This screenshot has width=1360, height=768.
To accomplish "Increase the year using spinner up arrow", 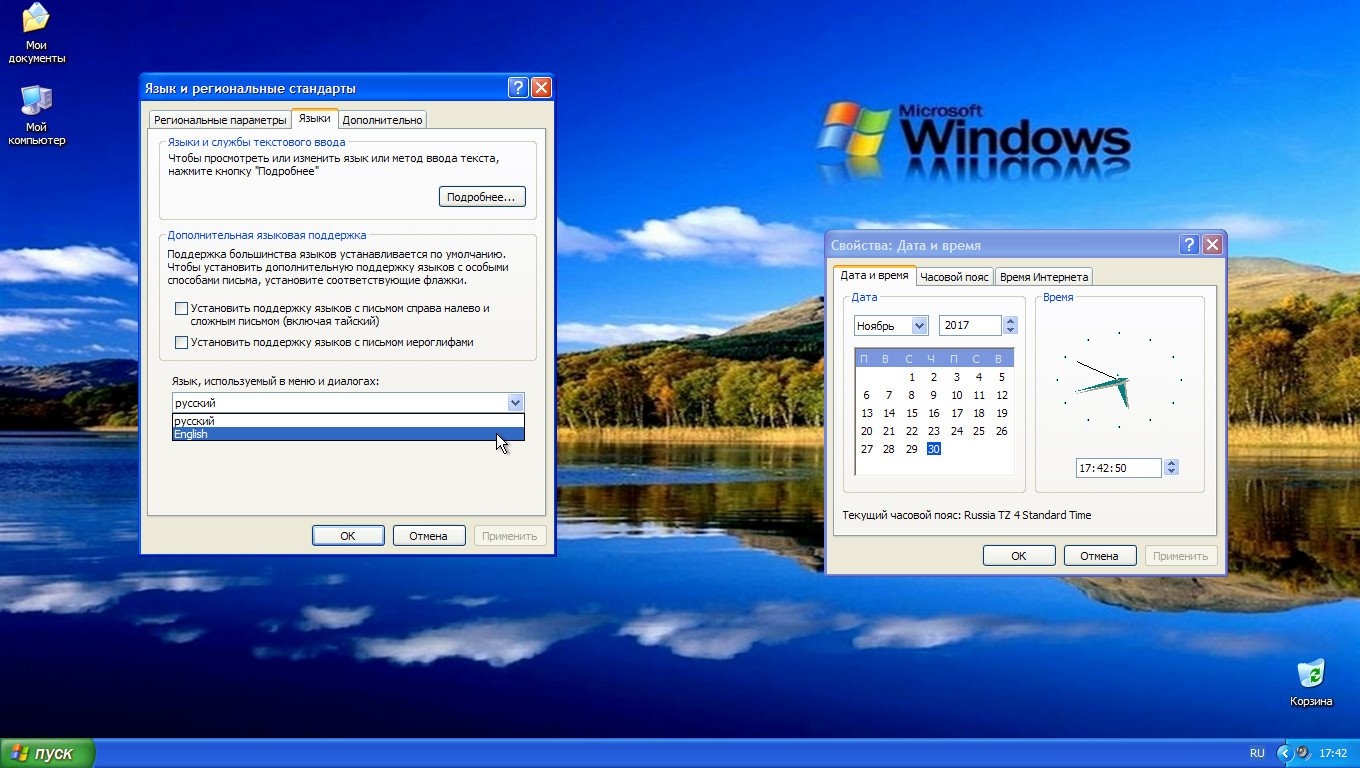I will point(1010,321).
